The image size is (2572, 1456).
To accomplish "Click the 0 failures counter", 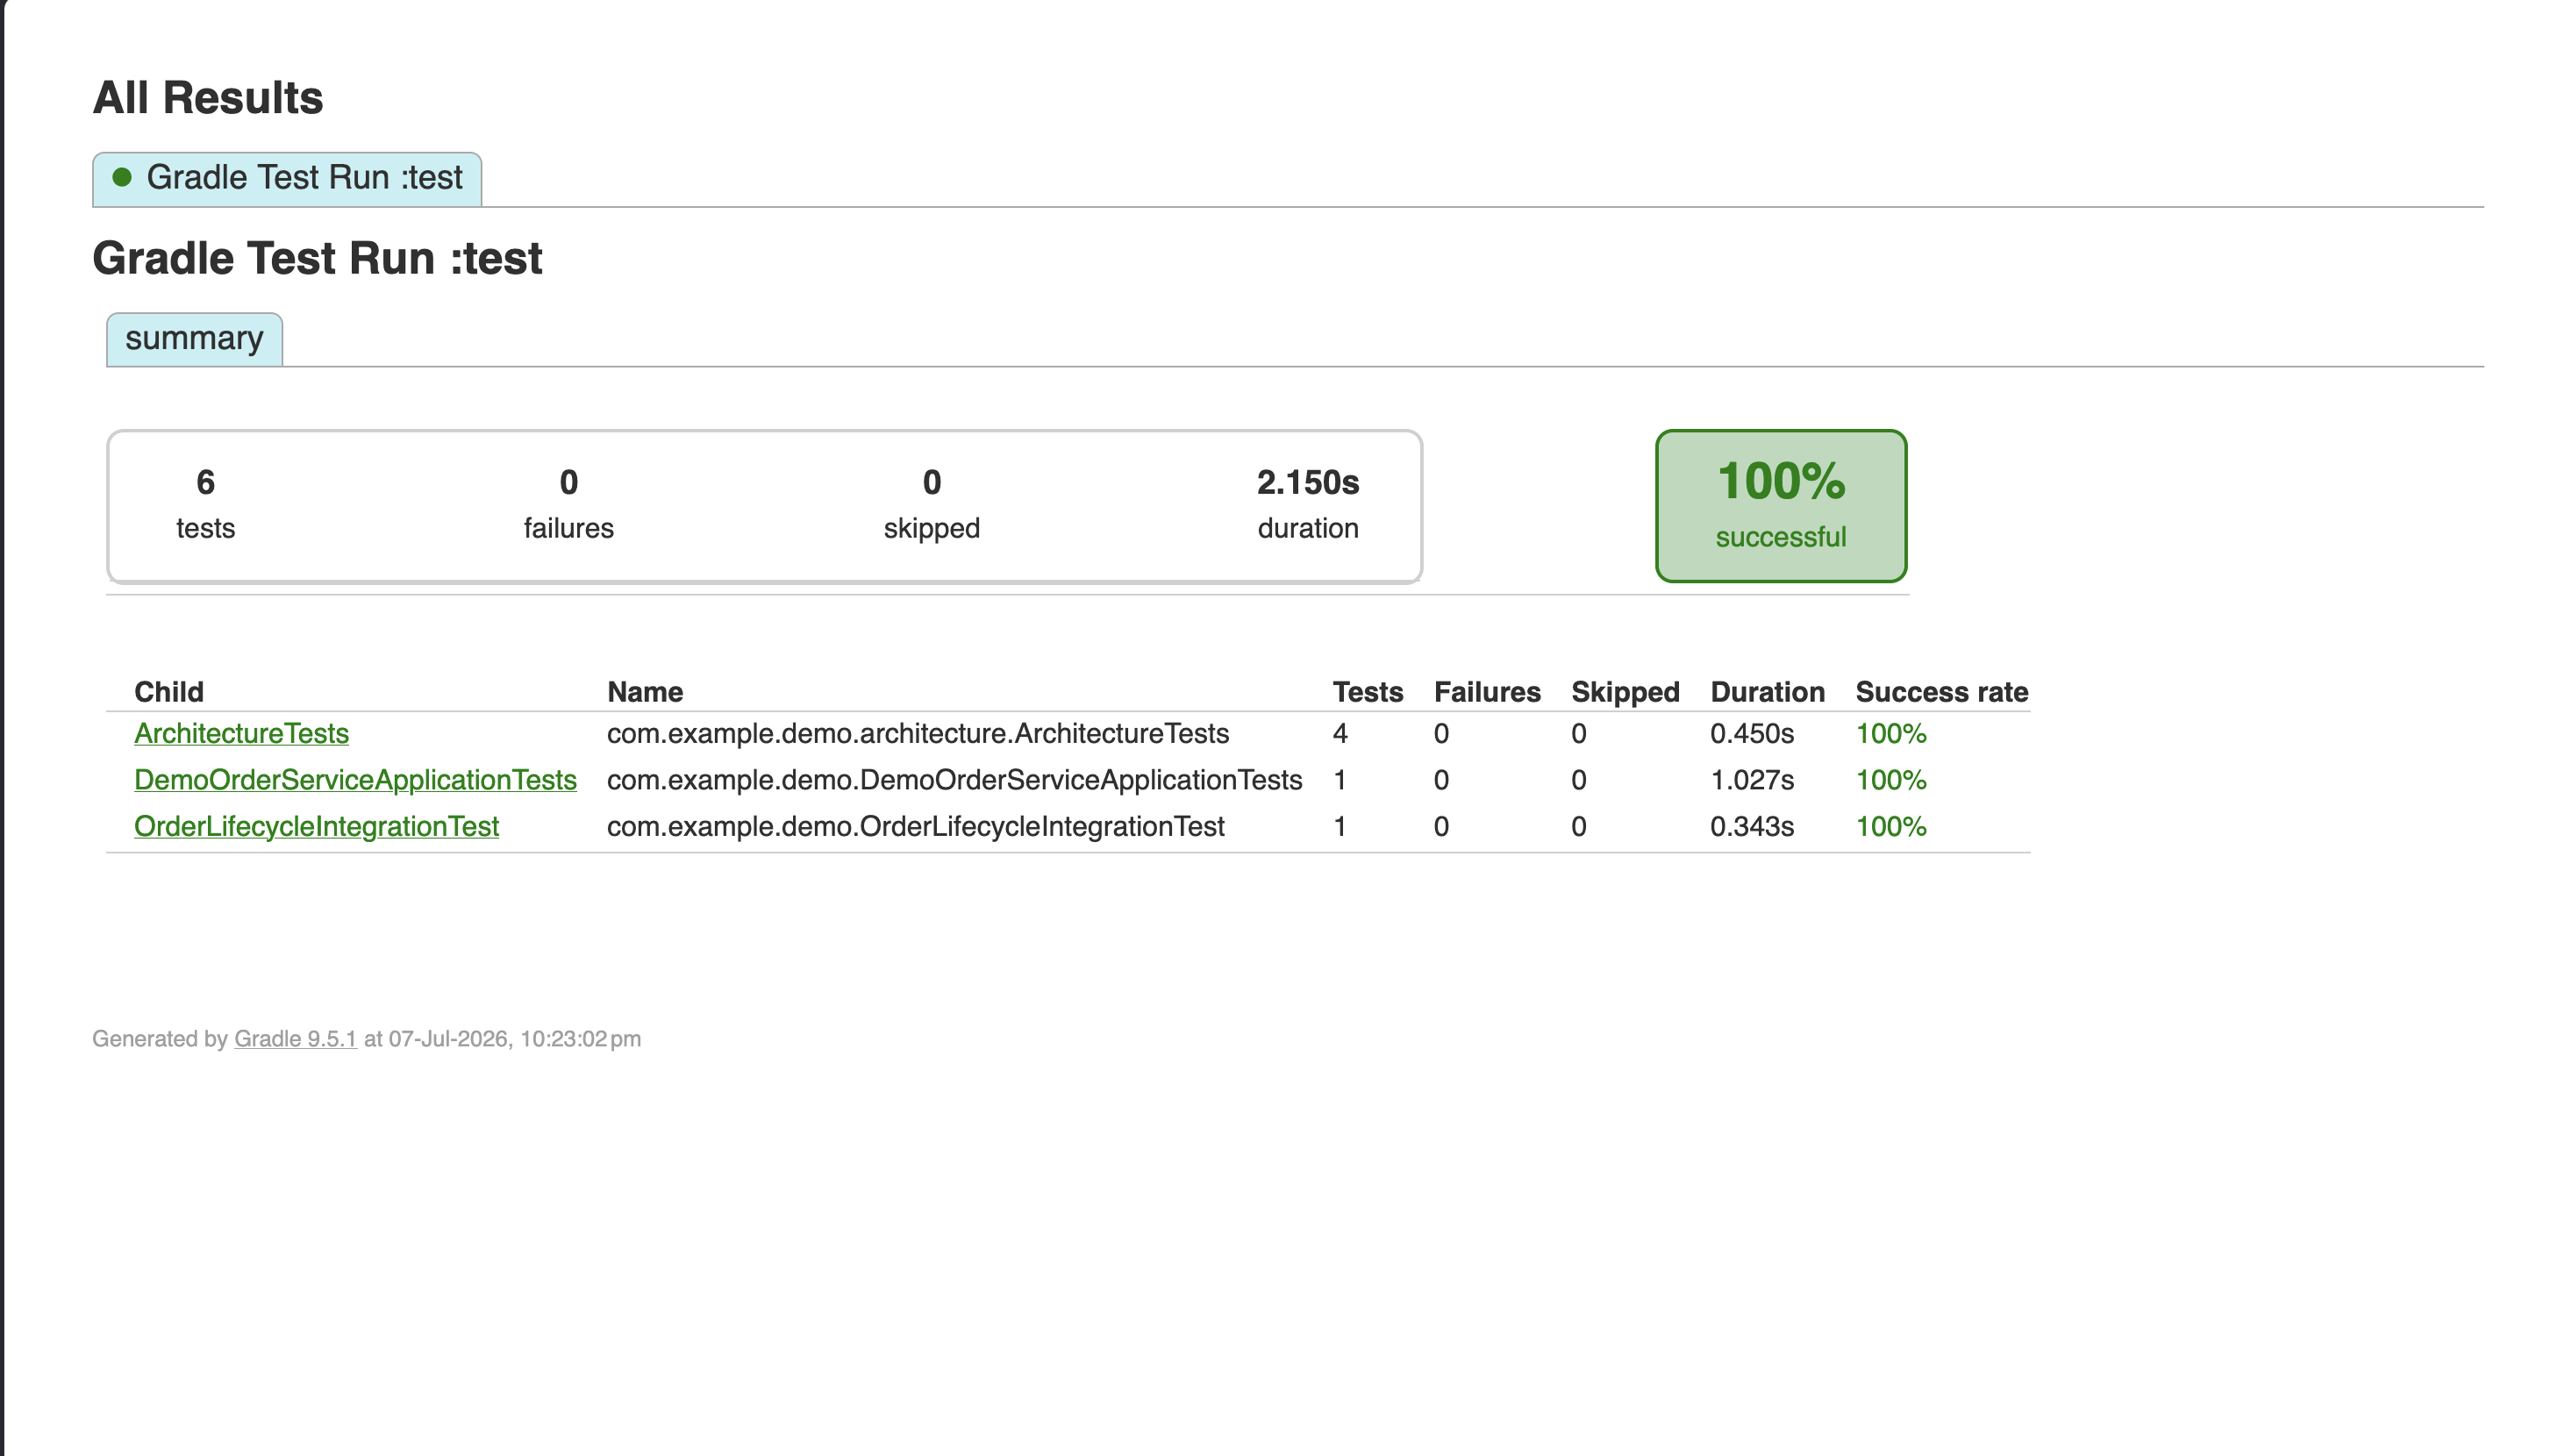I will click(569, 504).
